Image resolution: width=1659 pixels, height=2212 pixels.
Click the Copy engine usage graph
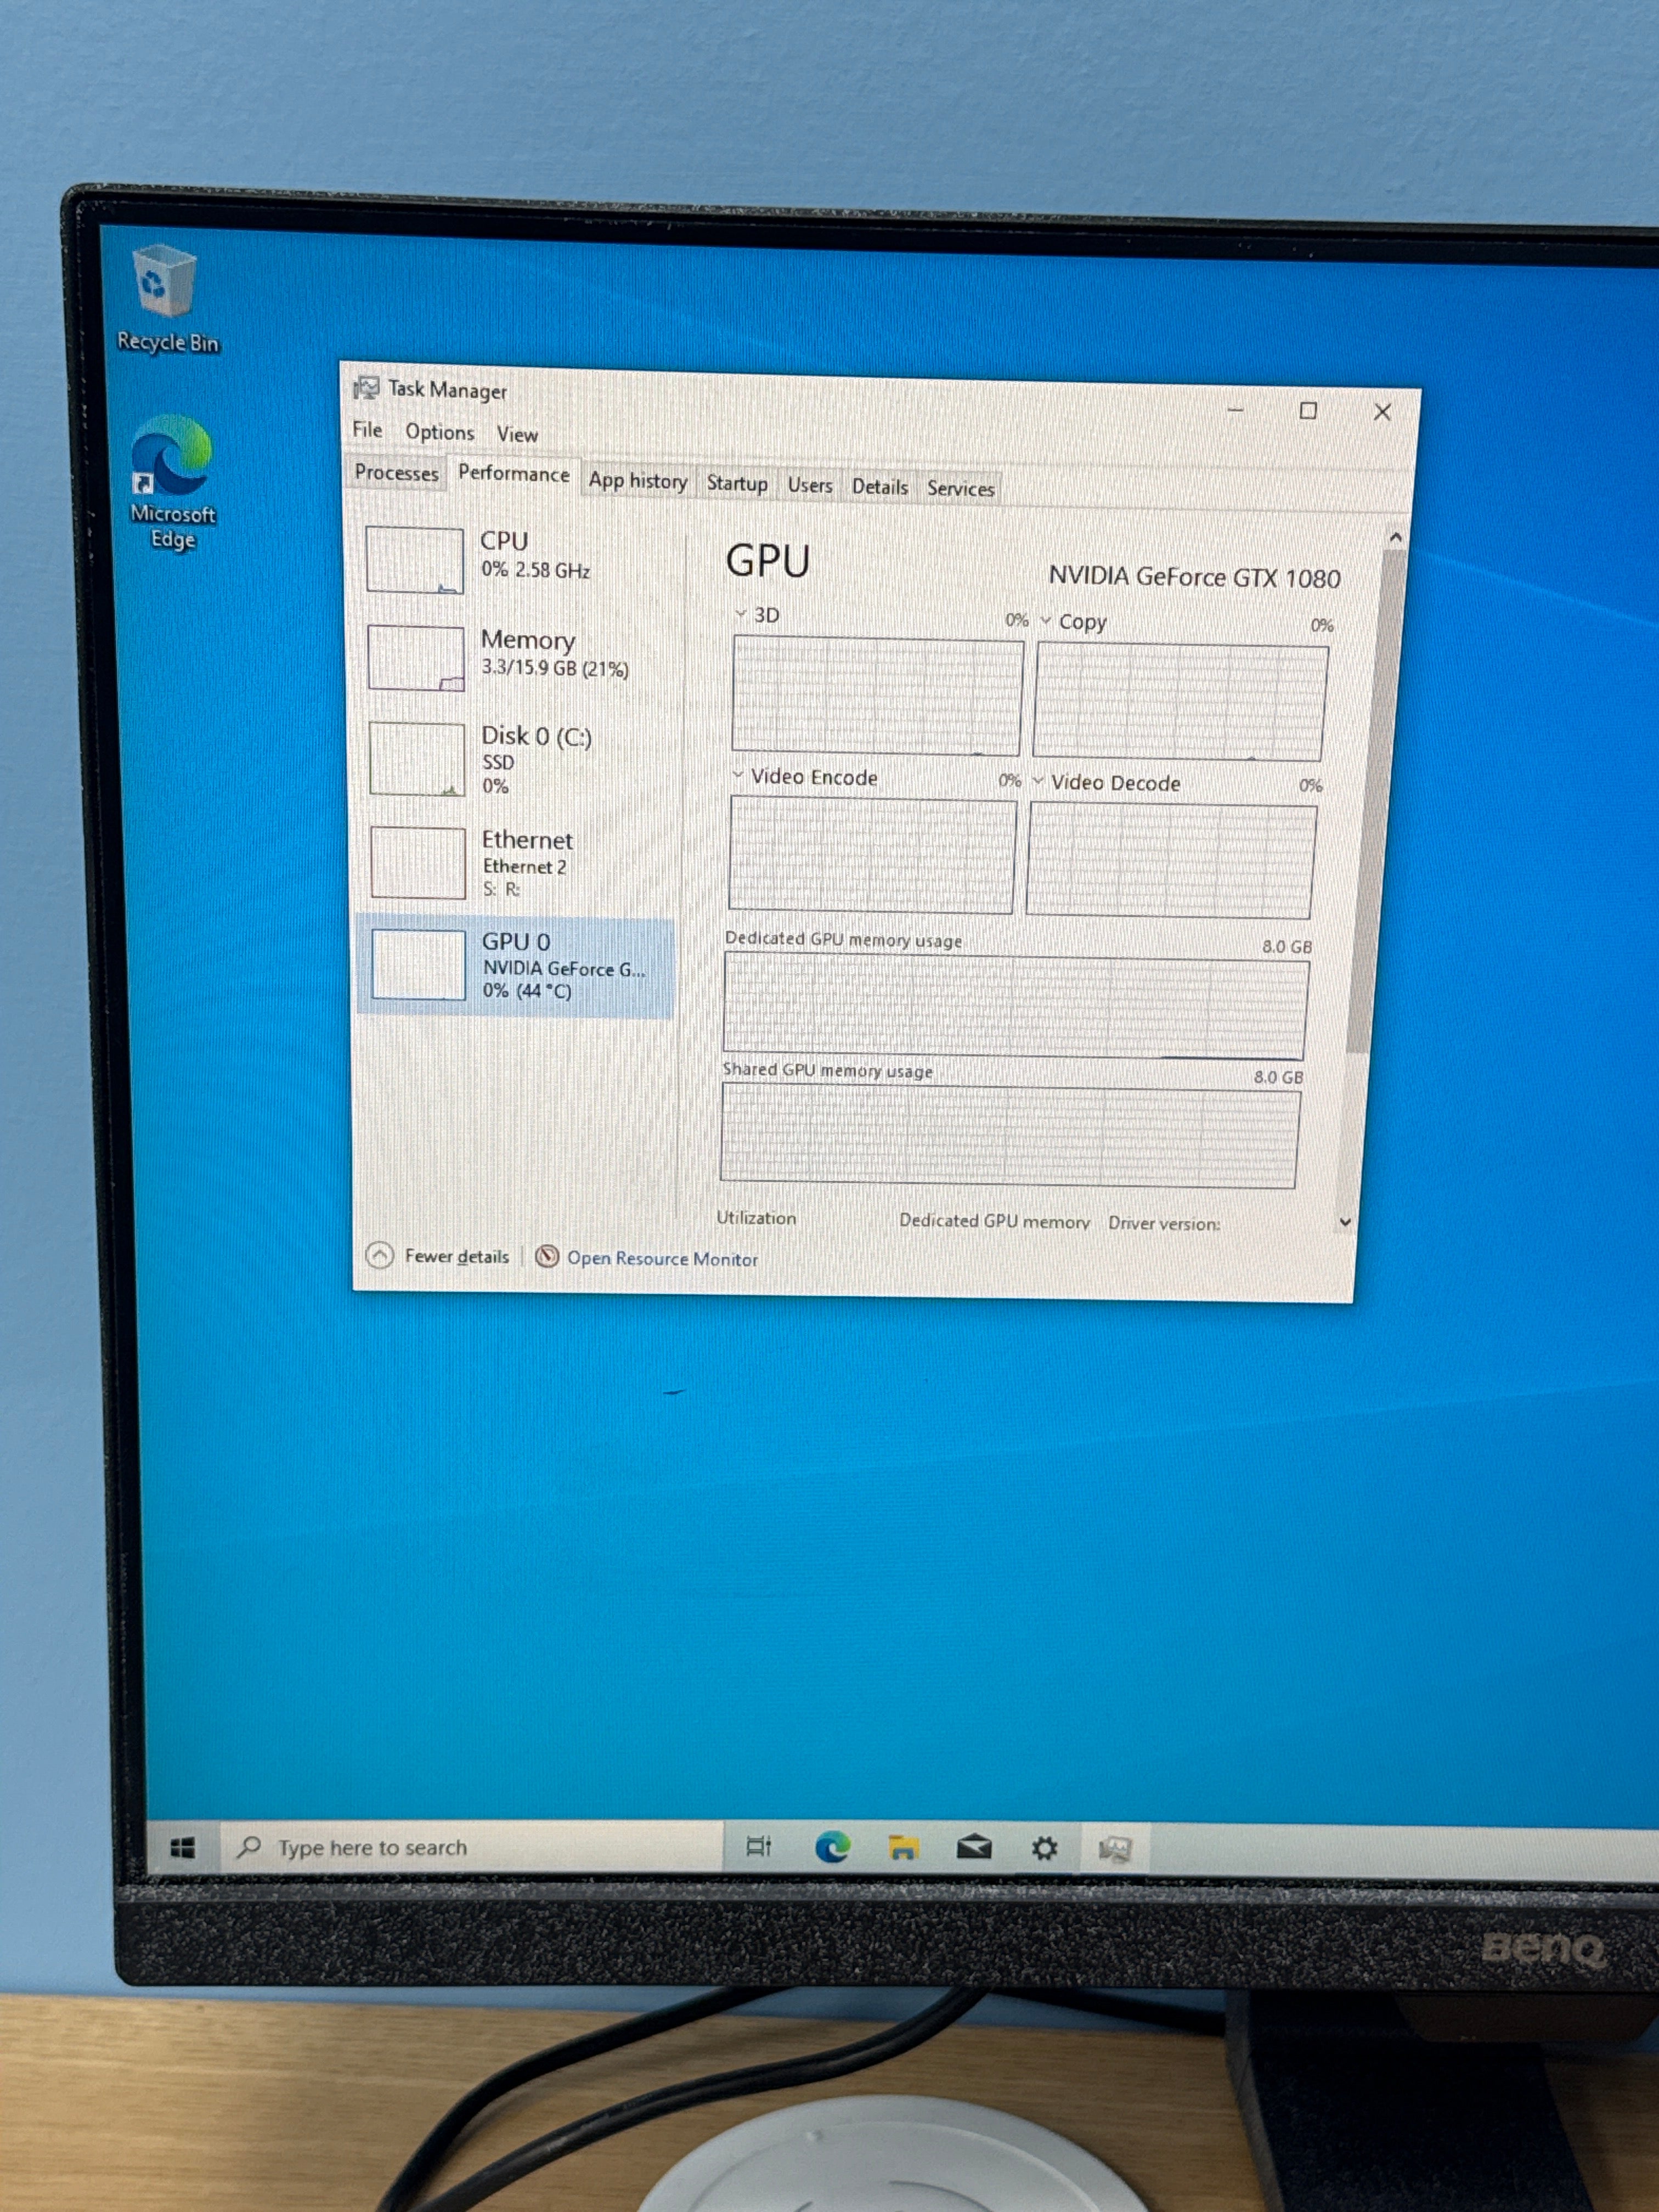coord(1180,702)
